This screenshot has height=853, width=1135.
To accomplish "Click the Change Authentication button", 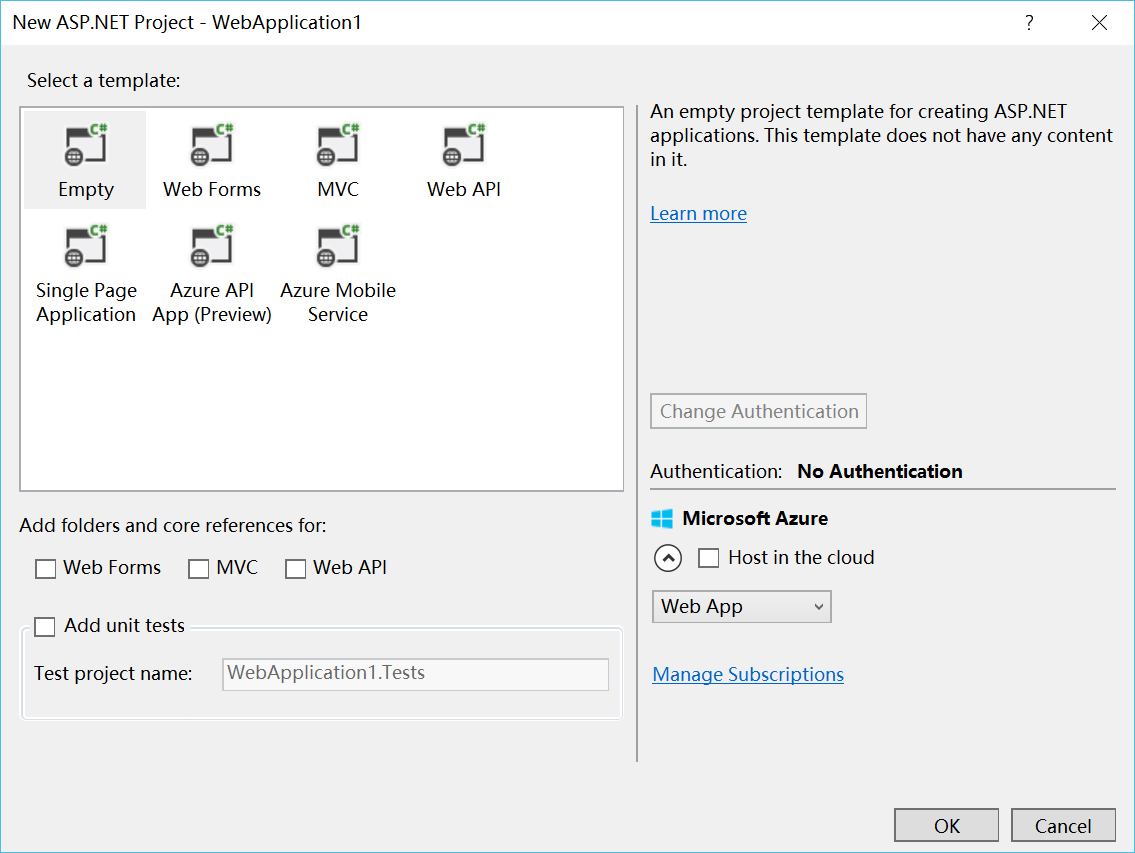I will pos(759,411).
